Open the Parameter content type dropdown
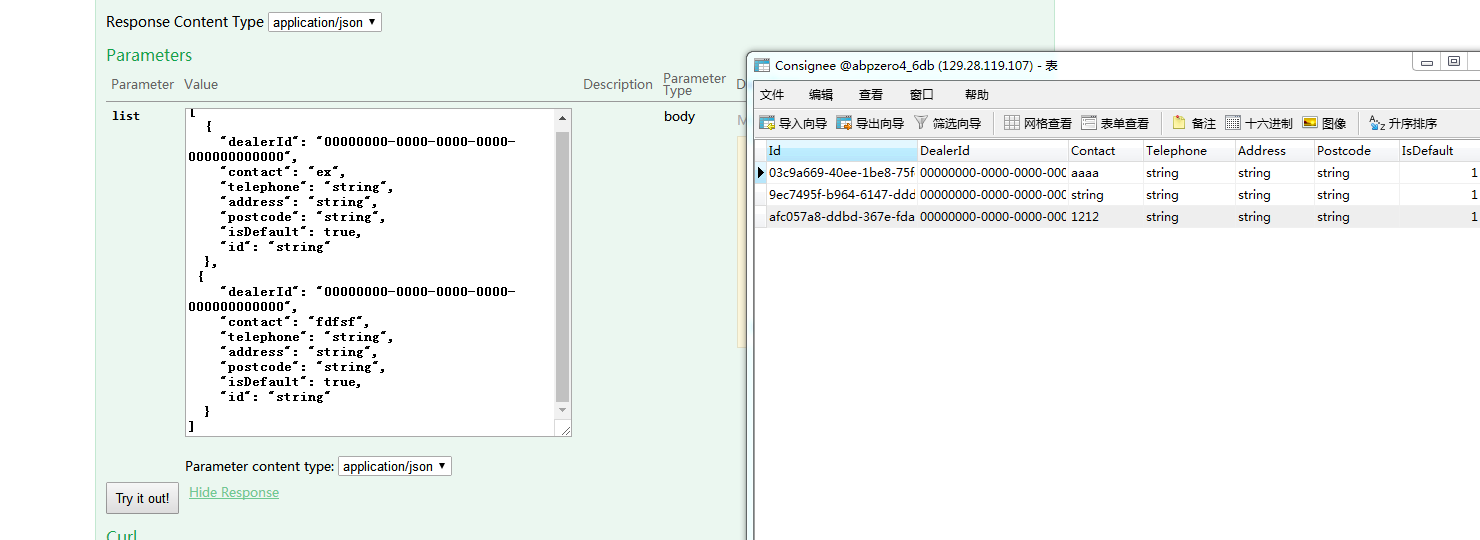 (x=395, y=466)
